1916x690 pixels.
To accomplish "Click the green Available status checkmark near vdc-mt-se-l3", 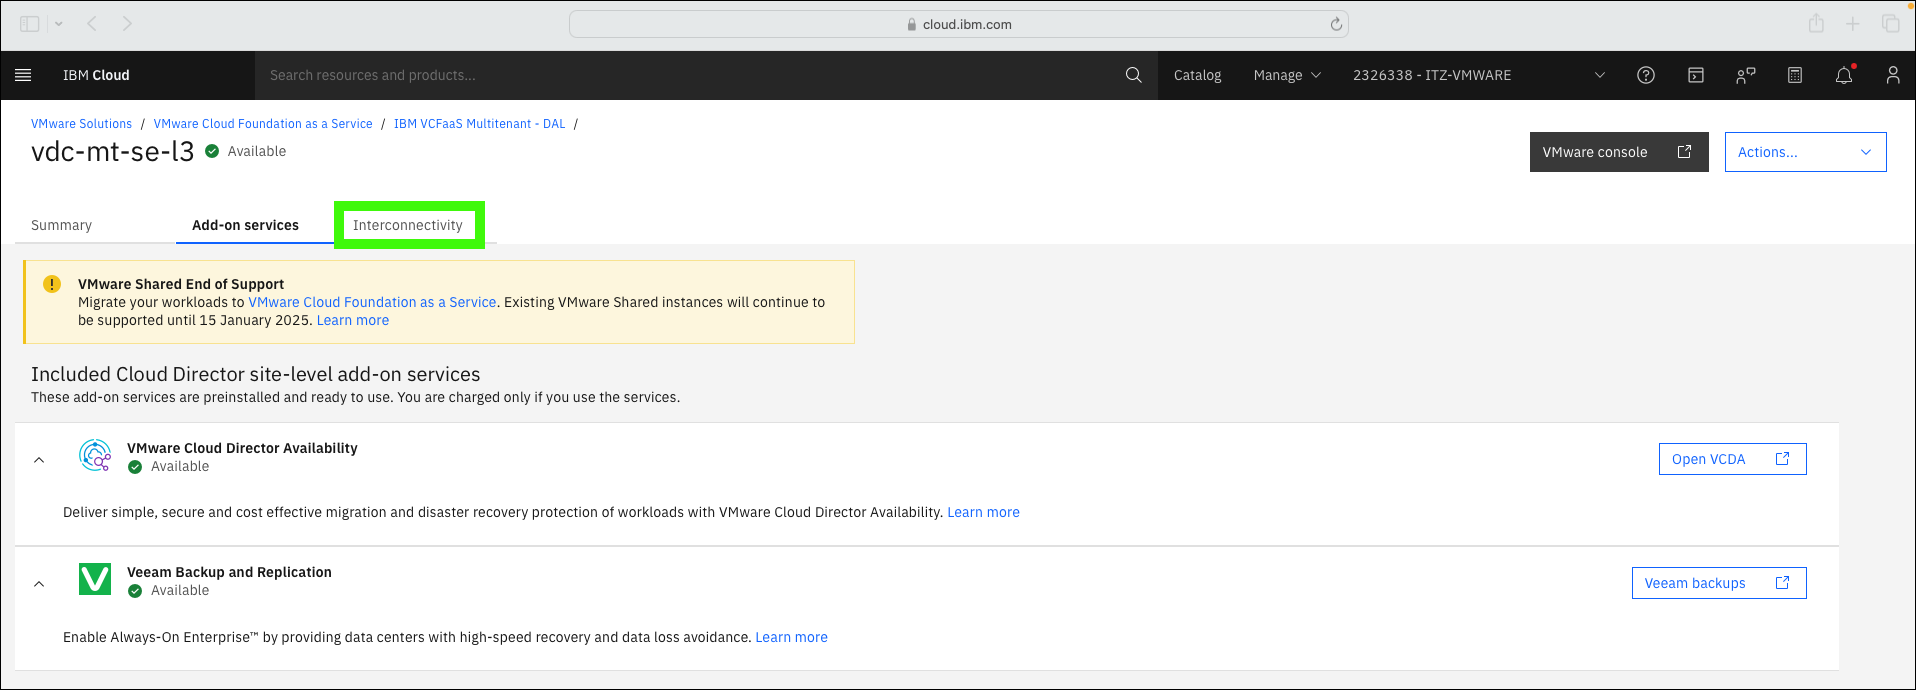I will click(x=212, y=151).
